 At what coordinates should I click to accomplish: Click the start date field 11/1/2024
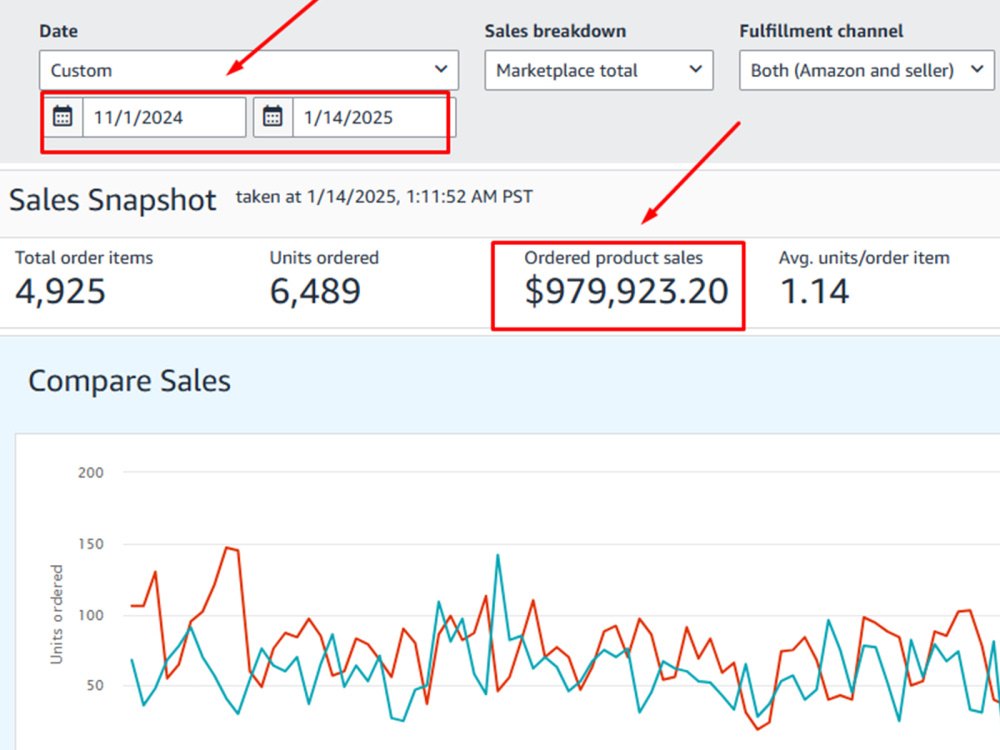(x=164, y=117)
